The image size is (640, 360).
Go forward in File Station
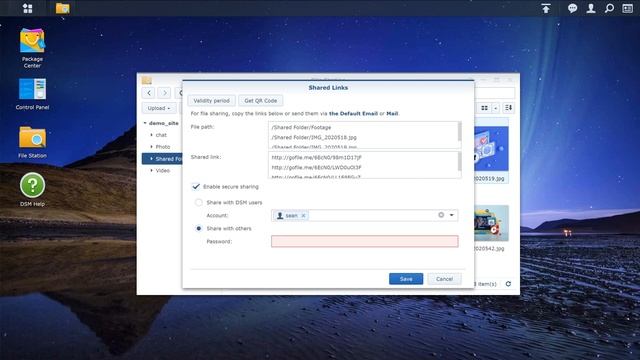(164, 93)
